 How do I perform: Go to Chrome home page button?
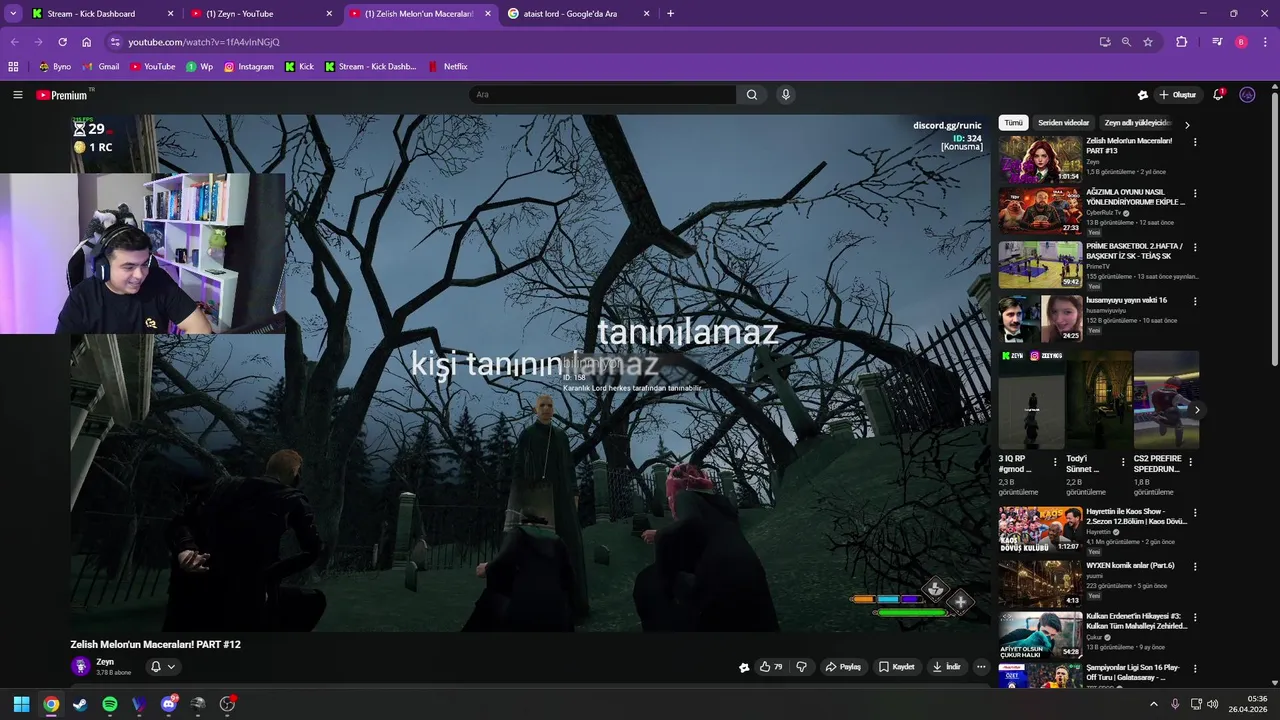(x=87, y=42)
